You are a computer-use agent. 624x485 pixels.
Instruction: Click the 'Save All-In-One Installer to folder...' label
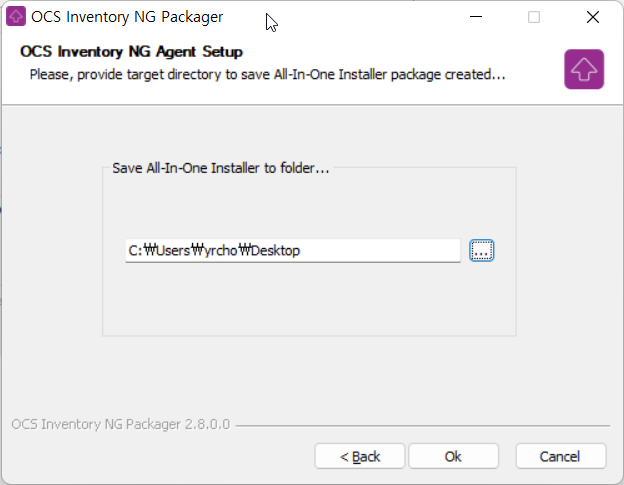coord(221,168)
